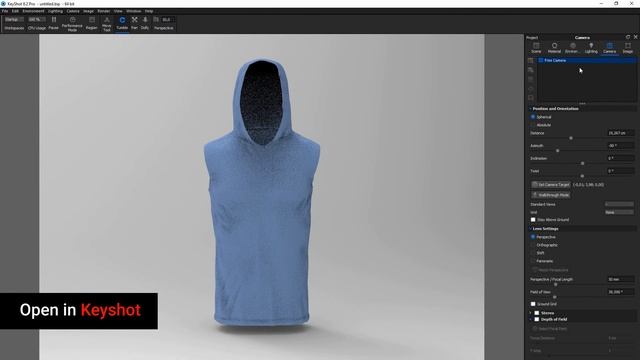Click the Pause render icon in toolbar
640x360 pixels.
coord(53,20)
